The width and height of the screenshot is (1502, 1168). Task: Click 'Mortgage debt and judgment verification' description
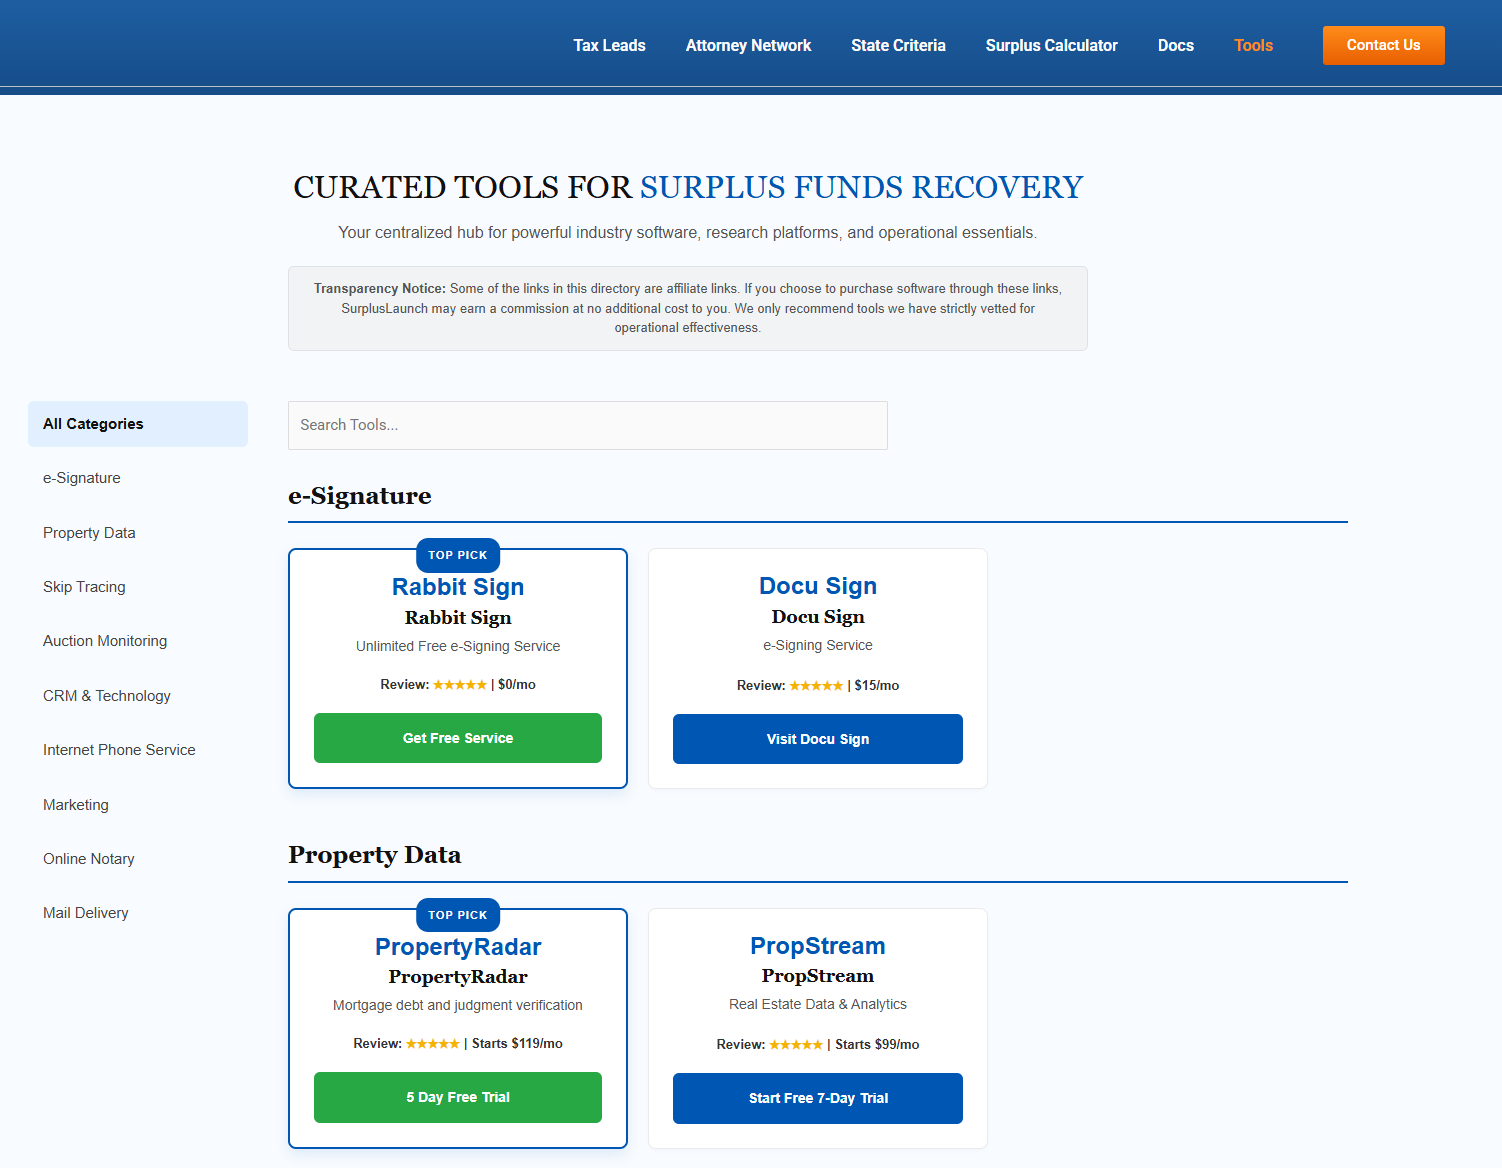point(458,1005)
